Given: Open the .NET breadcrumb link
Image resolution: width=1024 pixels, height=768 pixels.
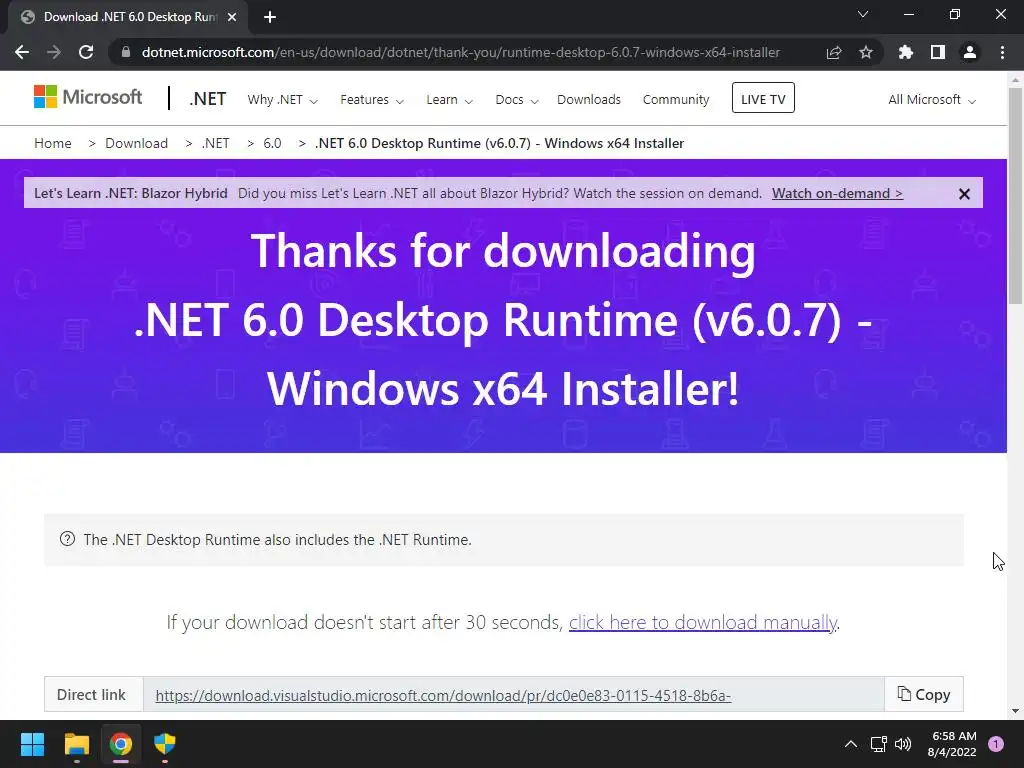Looking at the screenshot, I should point(216,143).
